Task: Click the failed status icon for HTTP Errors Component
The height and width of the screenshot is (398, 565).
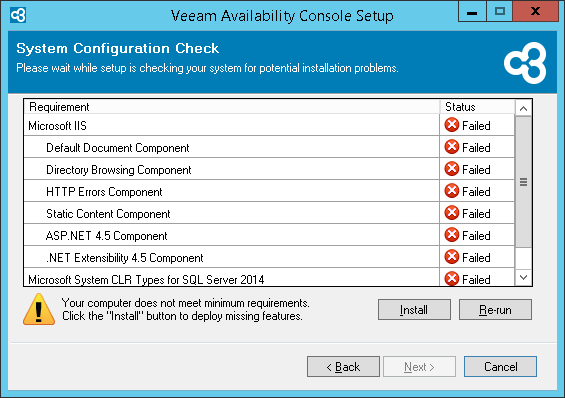Action: (x=451, y=191)
